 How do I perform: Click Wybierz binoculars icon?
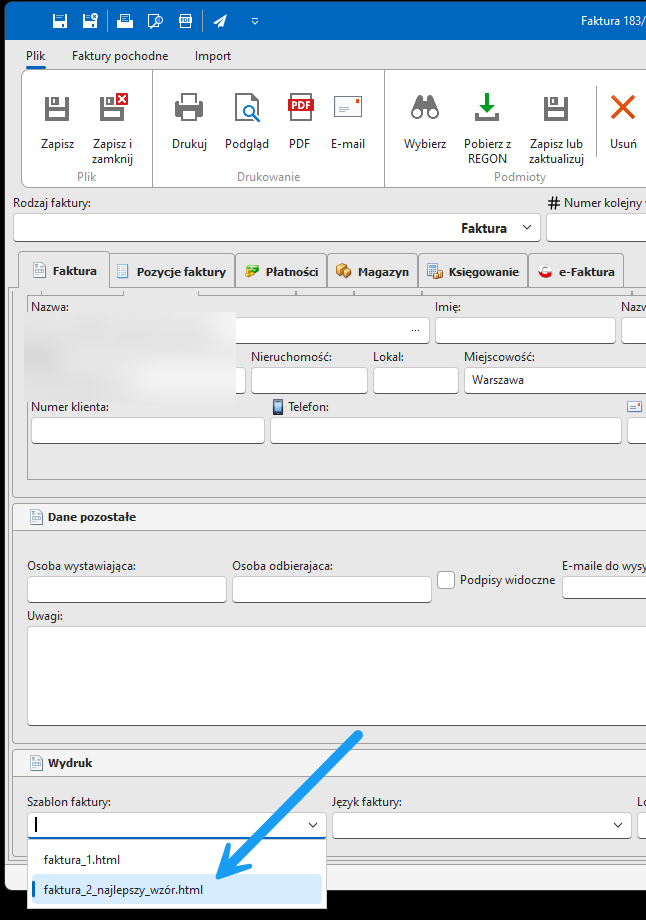pos(425,108)
